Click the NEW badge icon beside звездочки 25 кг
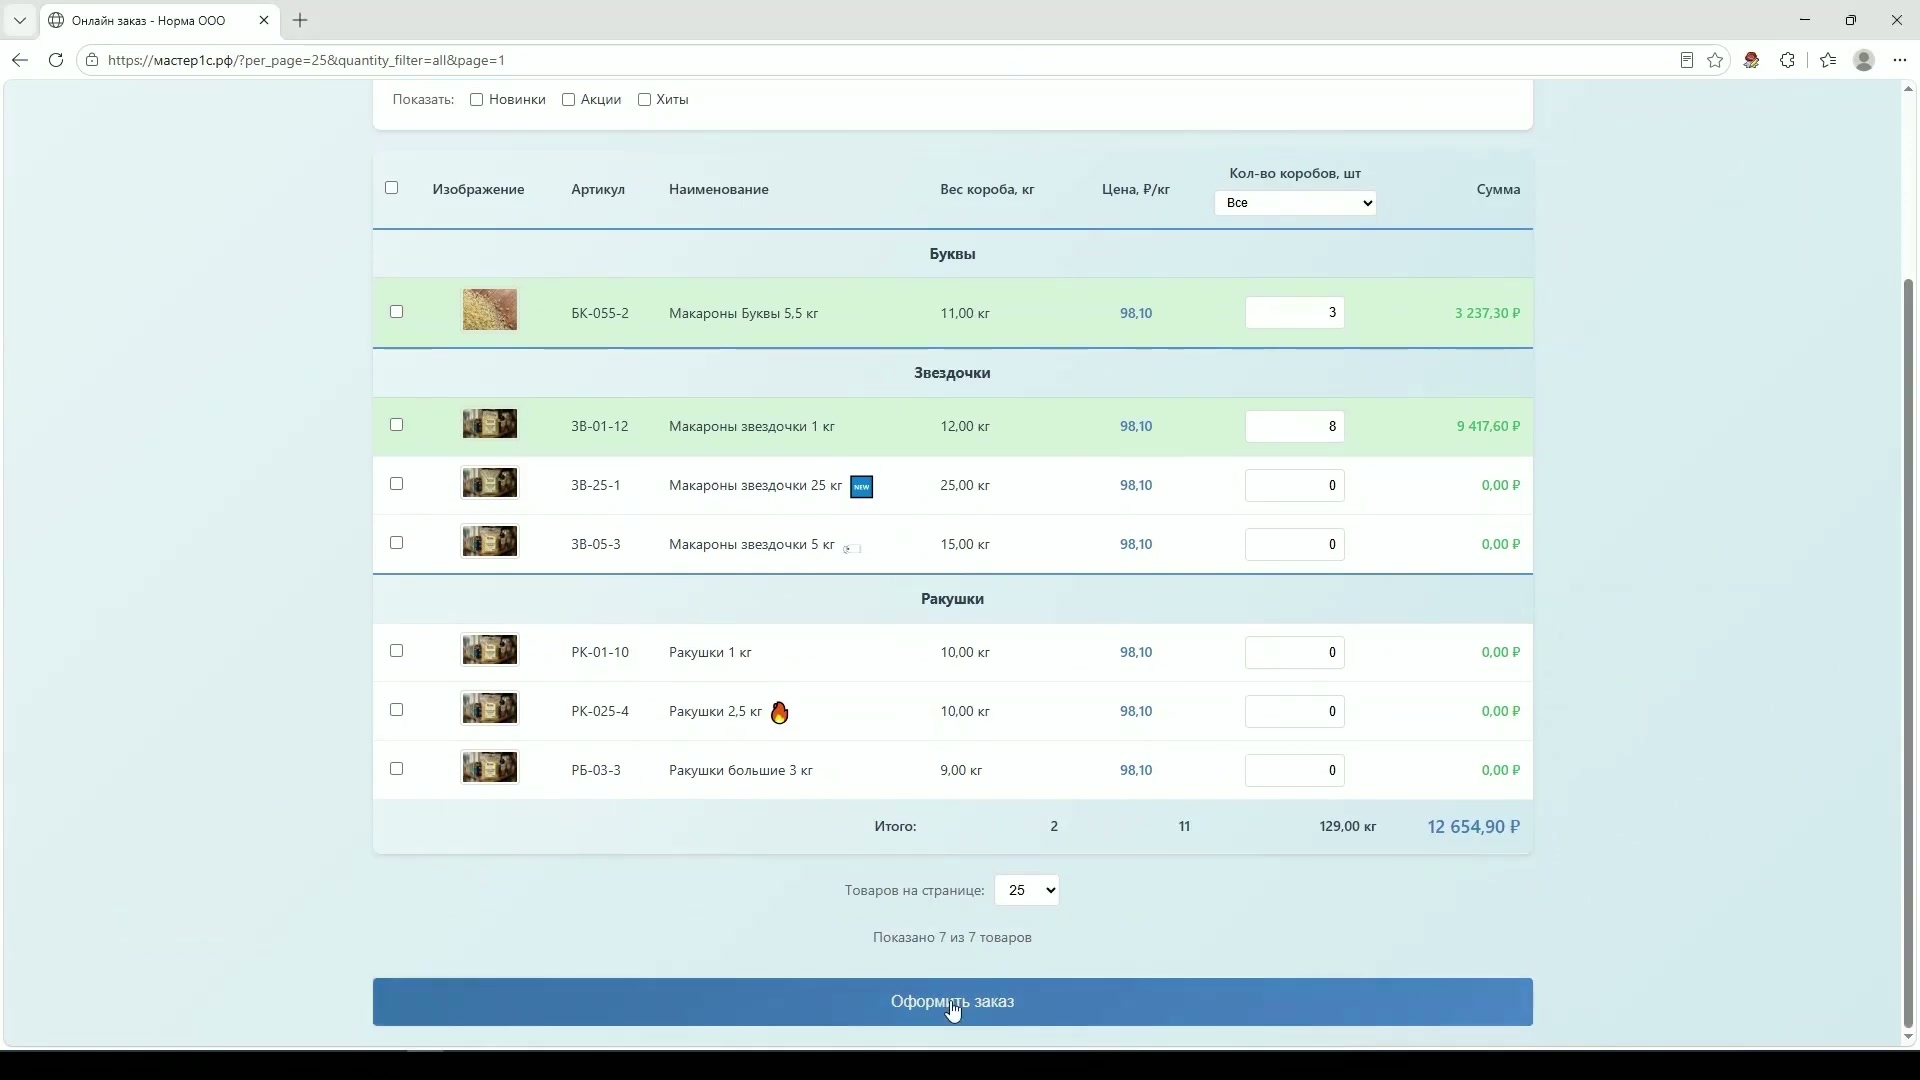Viewport: 1920px width, 1080px height. (861, 487)
